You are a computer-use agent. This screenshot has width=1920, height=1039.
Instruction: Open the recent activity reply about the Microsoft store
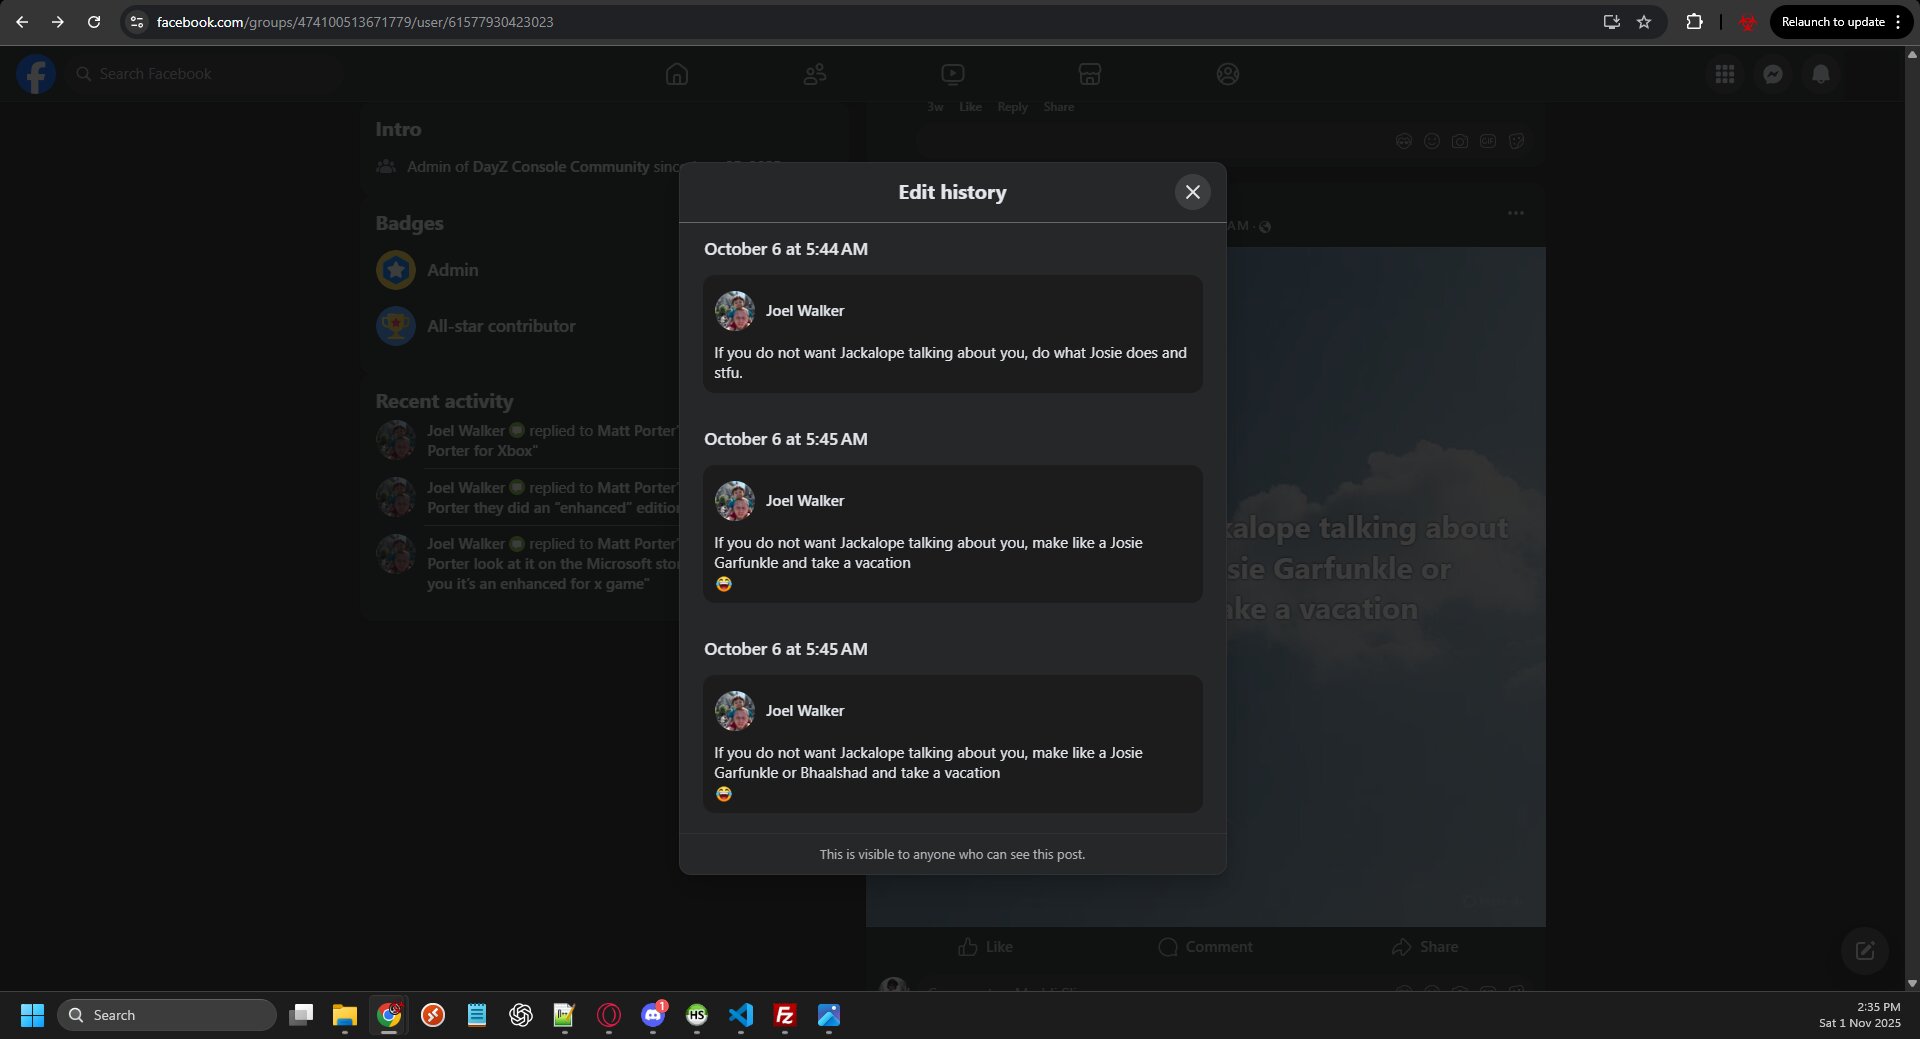(x=528, y=564)
